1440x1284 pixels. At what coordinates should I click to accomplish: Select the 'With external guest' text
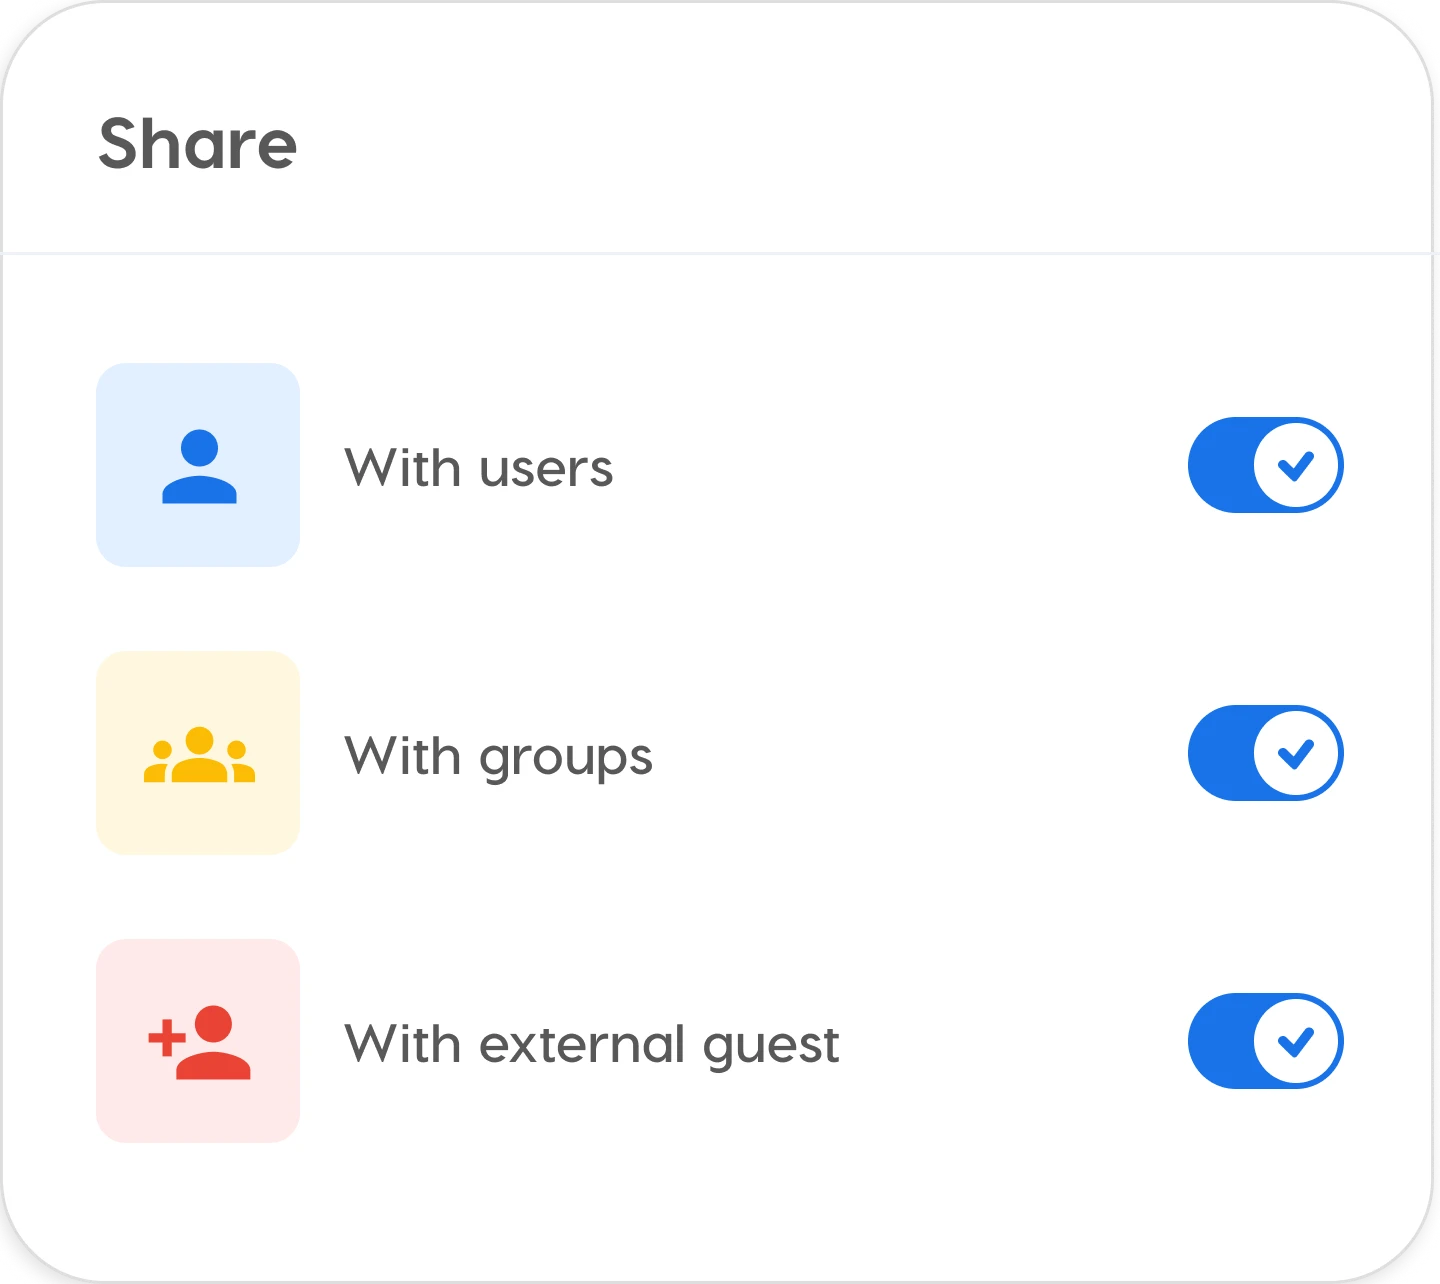coord(593,1043)
